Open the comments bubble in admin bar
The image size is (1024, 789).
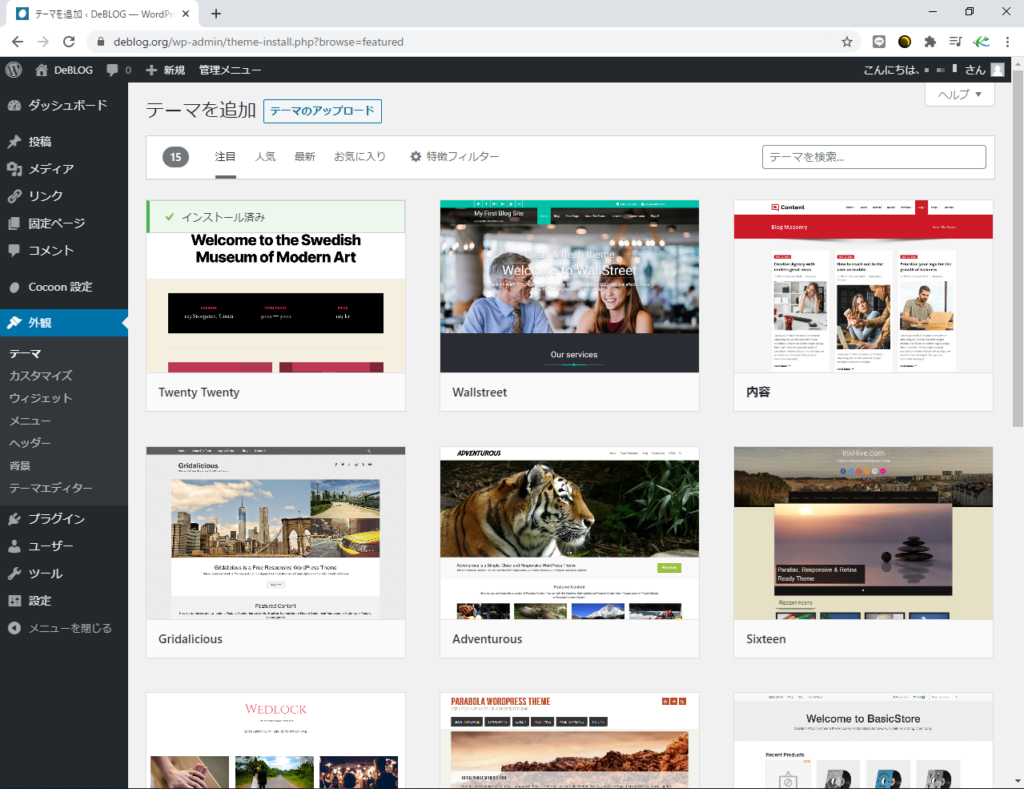[x=112, y=70]
